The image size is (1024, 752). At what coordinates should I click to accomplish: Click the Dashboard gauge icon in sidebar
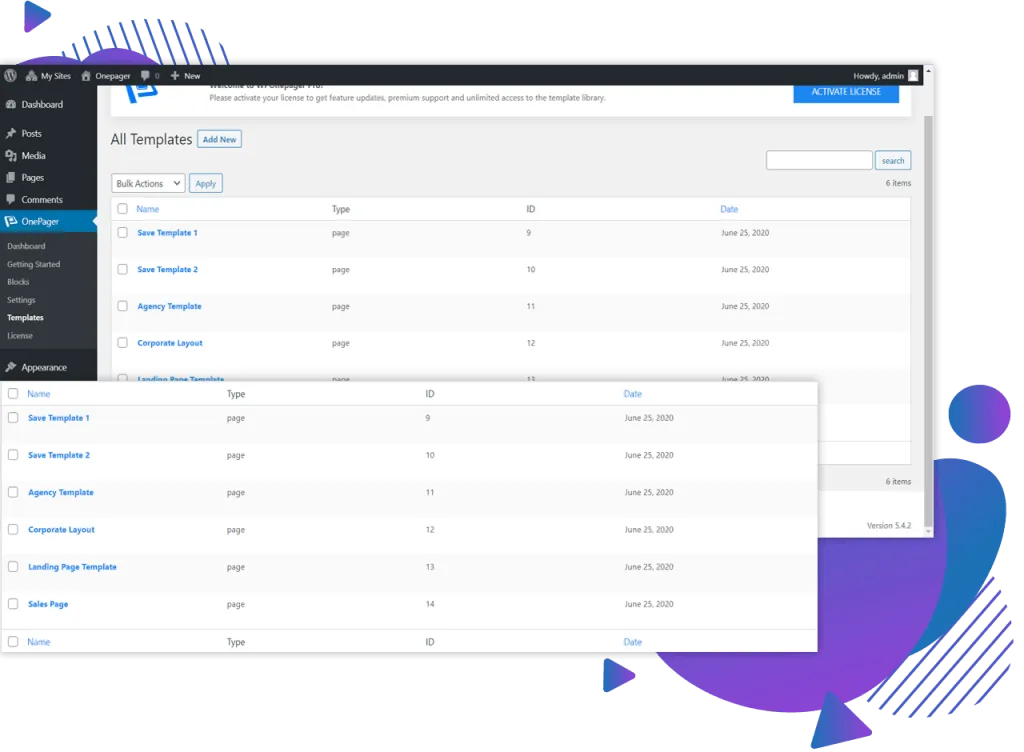tap(10, 104)
